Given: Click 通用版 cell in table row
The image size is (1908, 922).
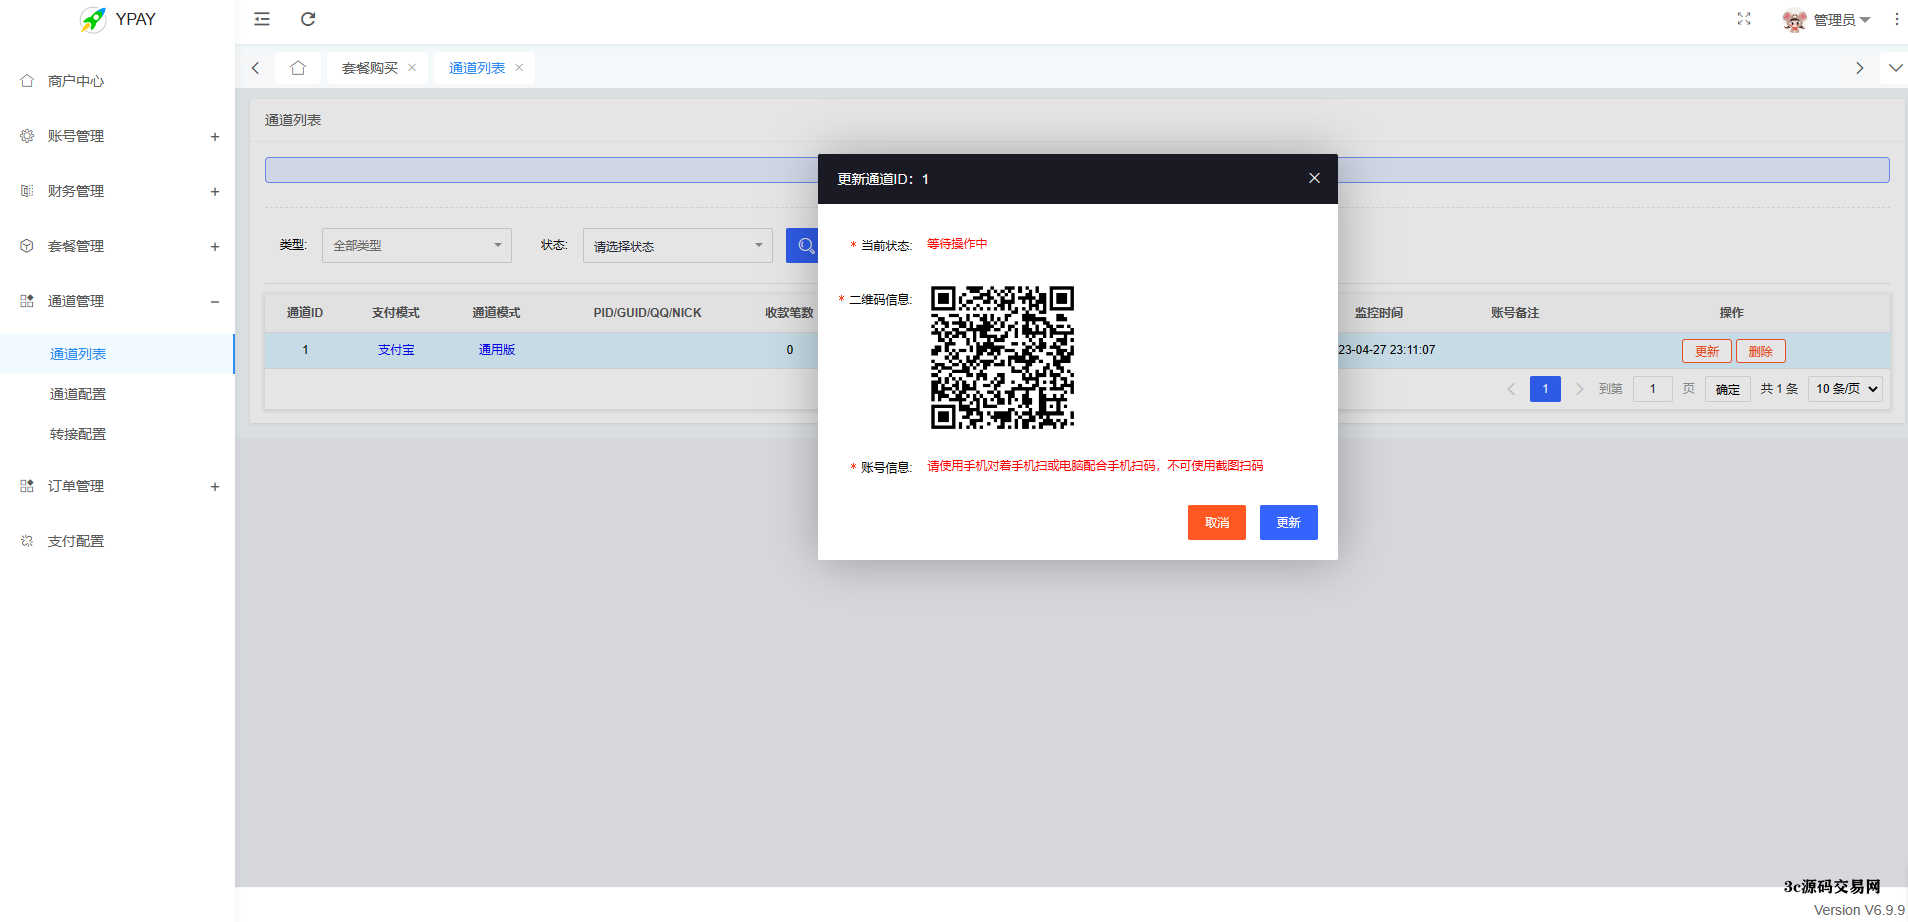Looking at the screenshot, I should point(497,350).
